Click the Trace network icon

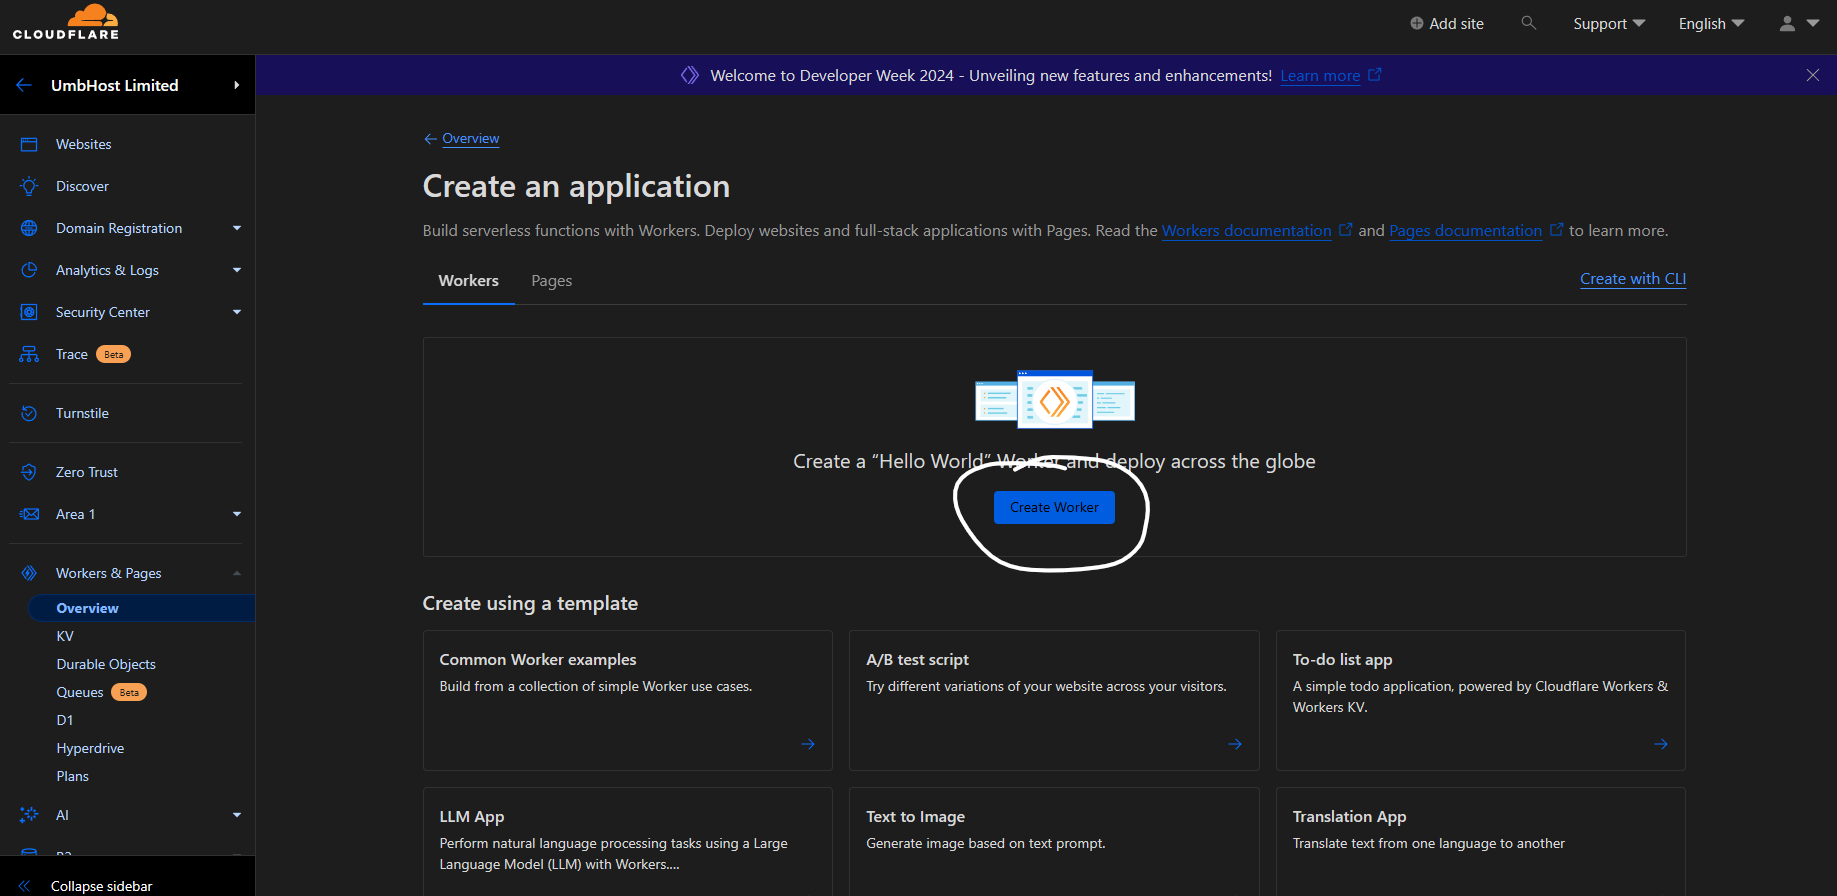[29, 354]
